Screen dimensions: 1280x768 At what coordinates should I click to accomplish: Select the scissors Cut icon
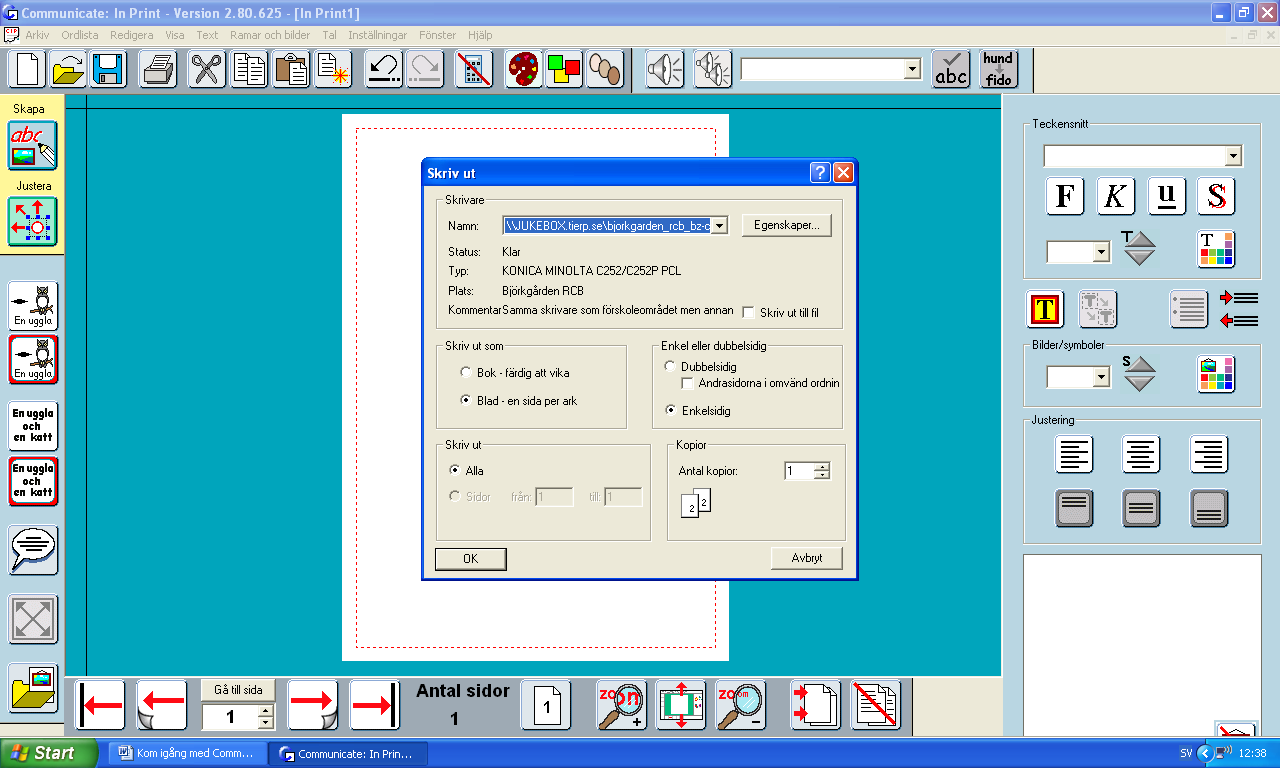pos(207,70)
